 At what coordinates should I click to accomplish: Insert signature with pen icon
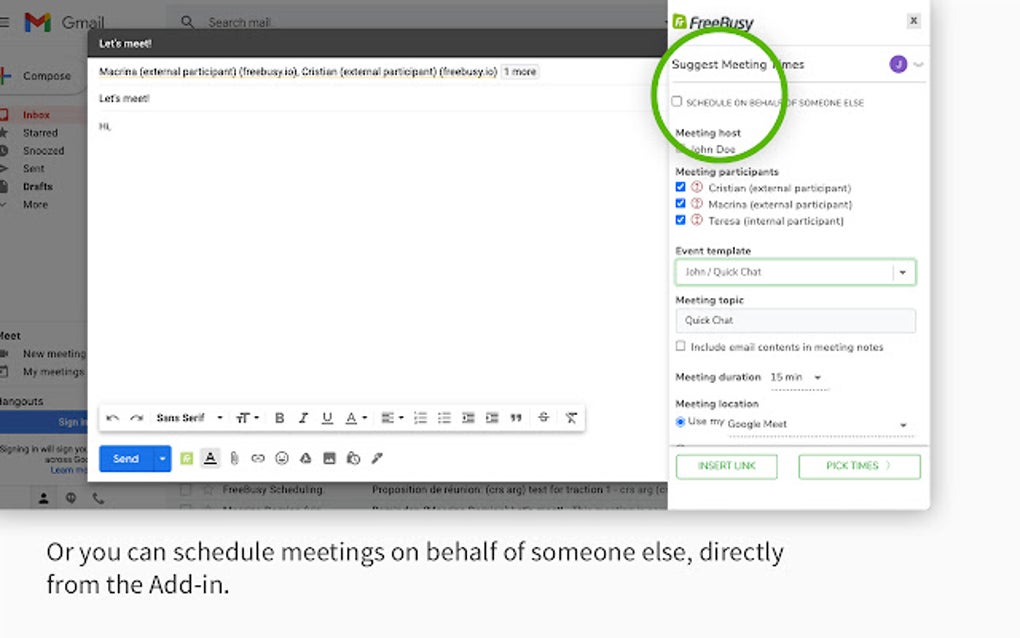(377, 459)
